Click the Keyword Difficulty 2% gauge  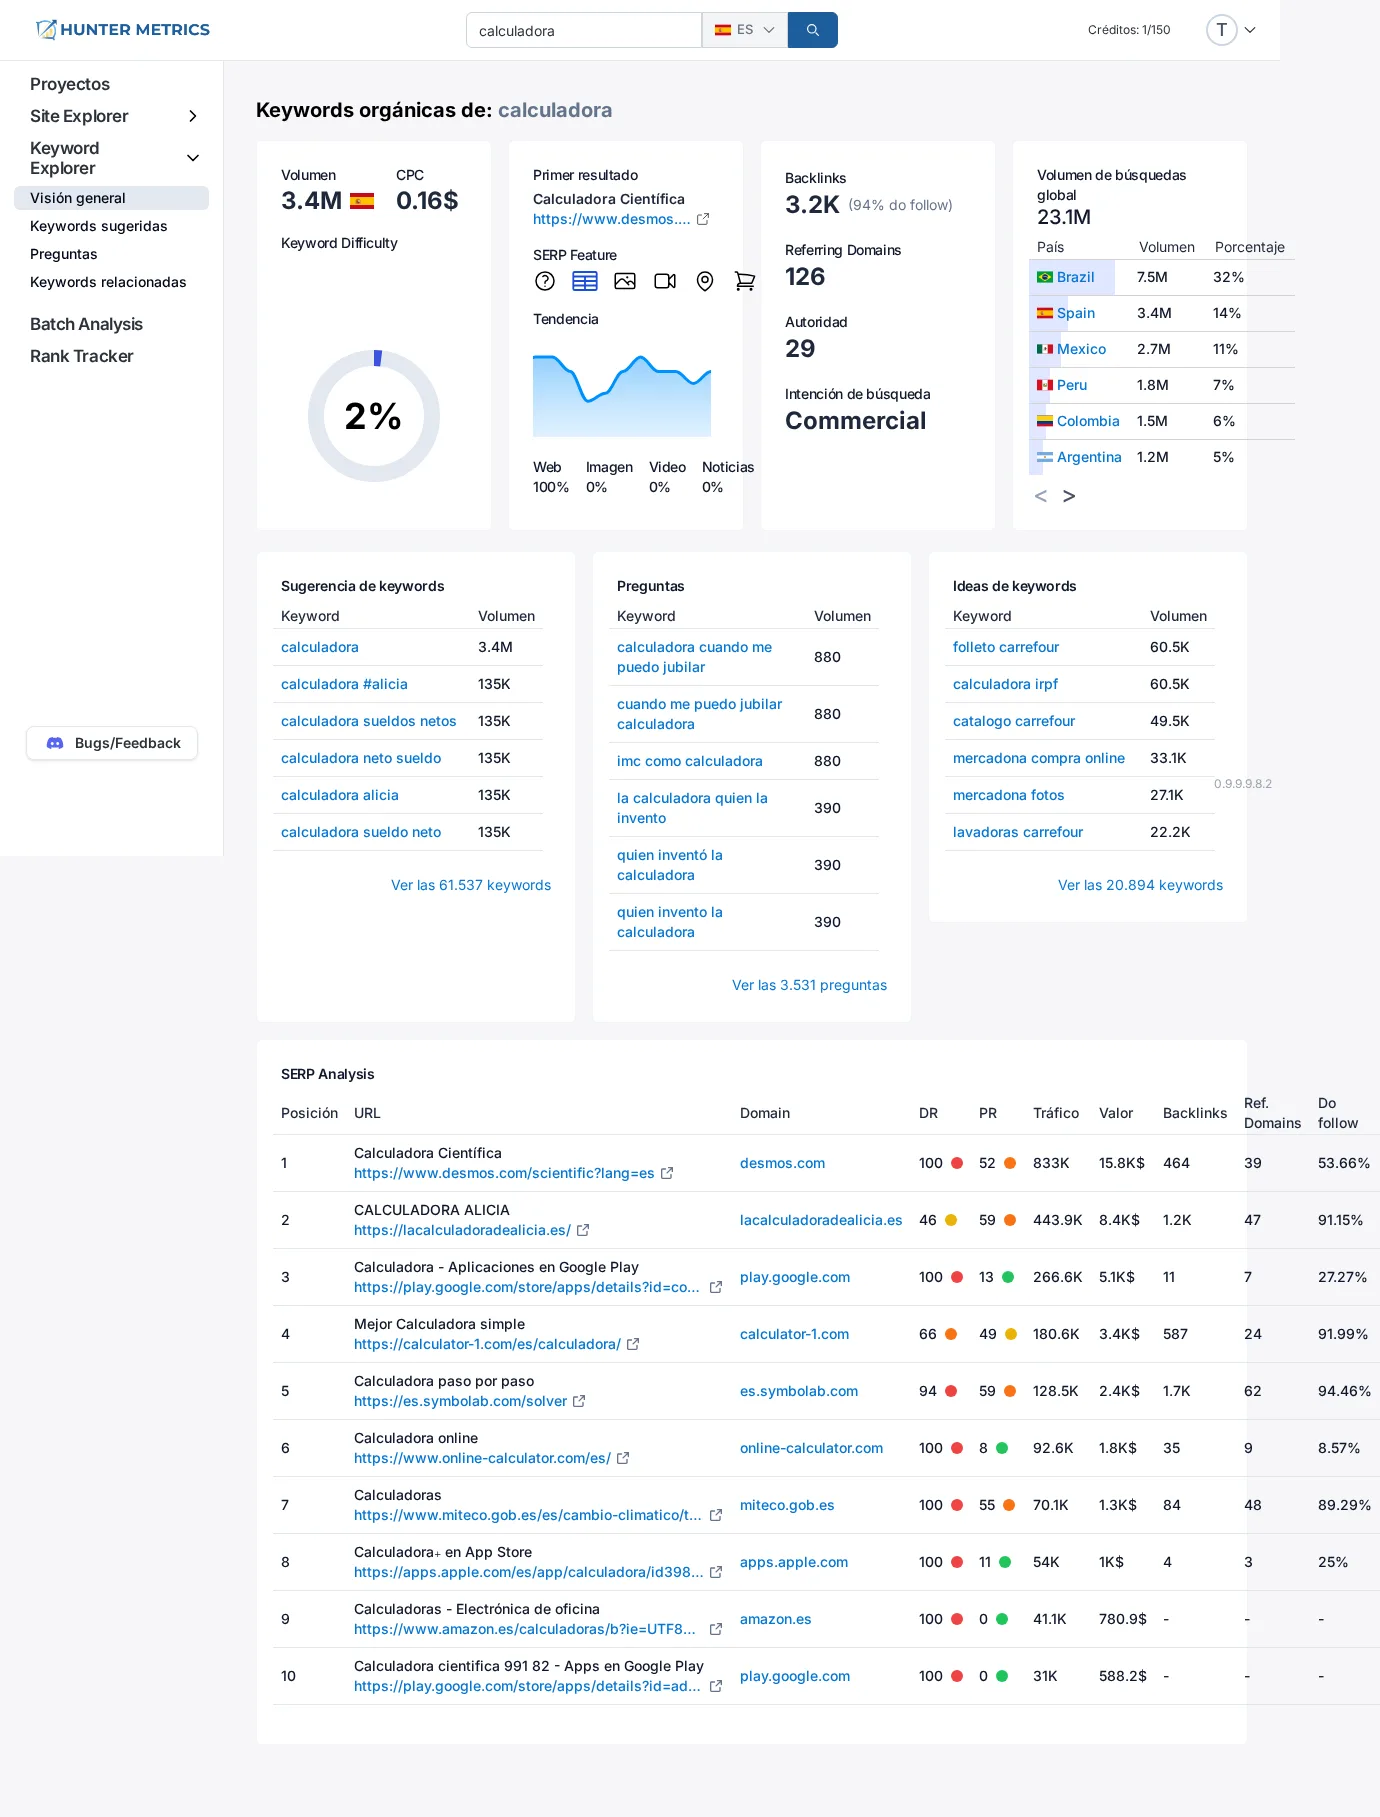click(374, 416)
